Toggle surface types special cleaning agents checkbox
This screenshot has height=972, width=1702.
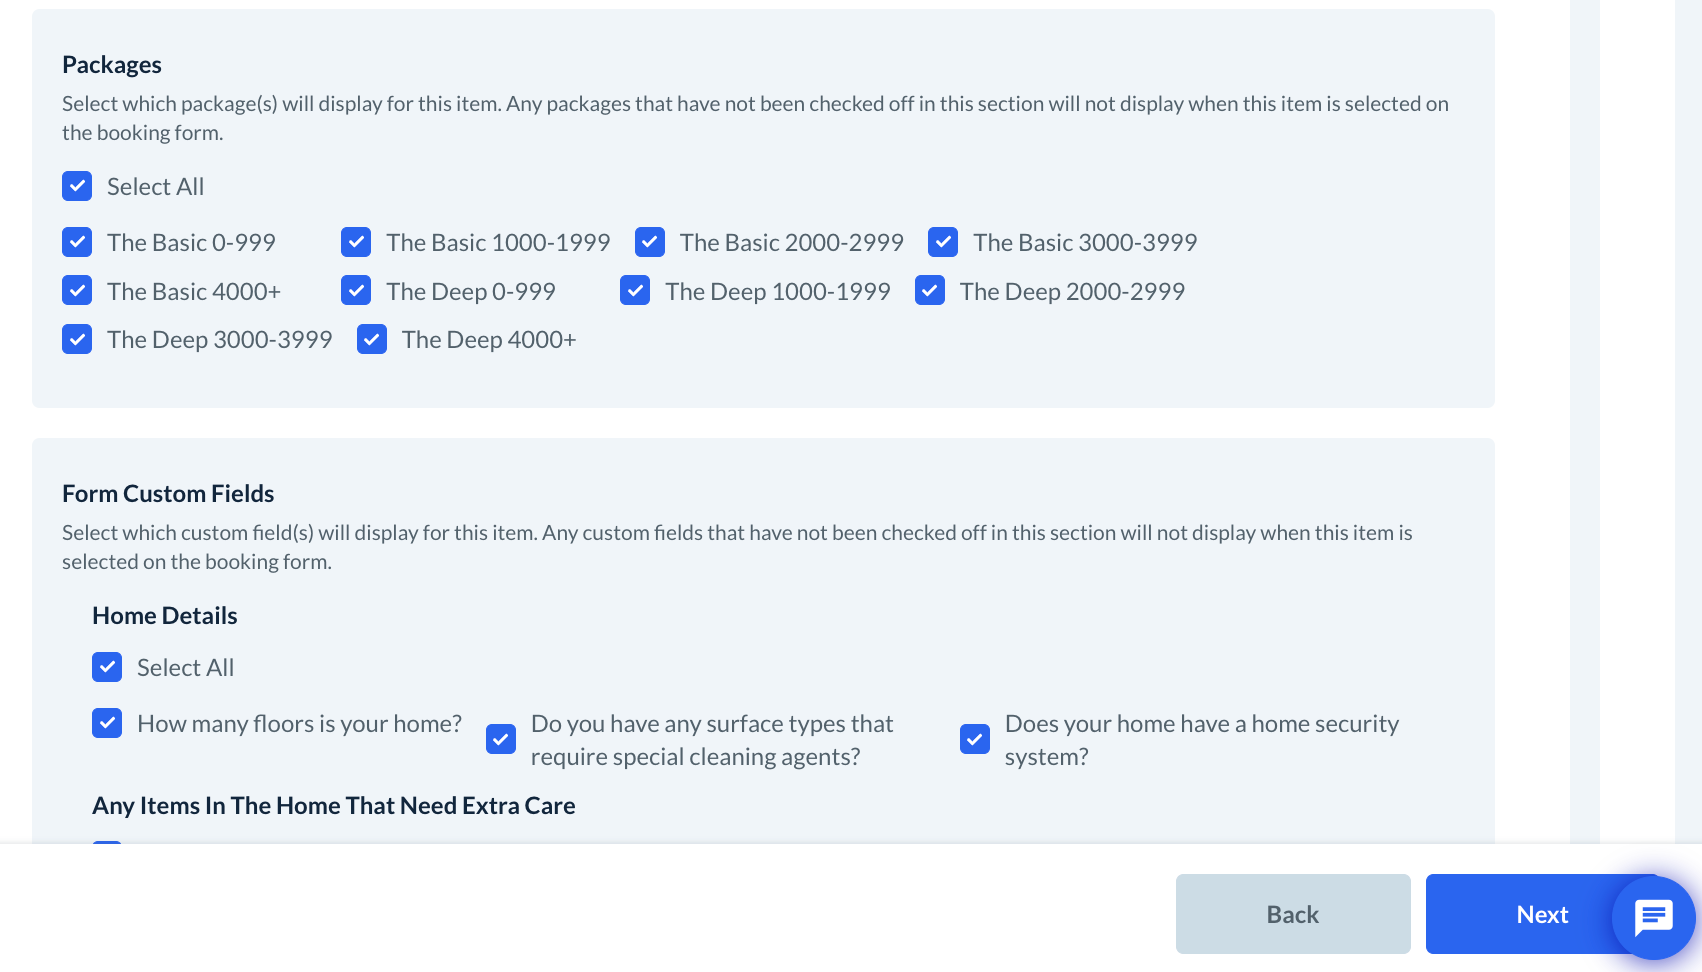point(501,739)
